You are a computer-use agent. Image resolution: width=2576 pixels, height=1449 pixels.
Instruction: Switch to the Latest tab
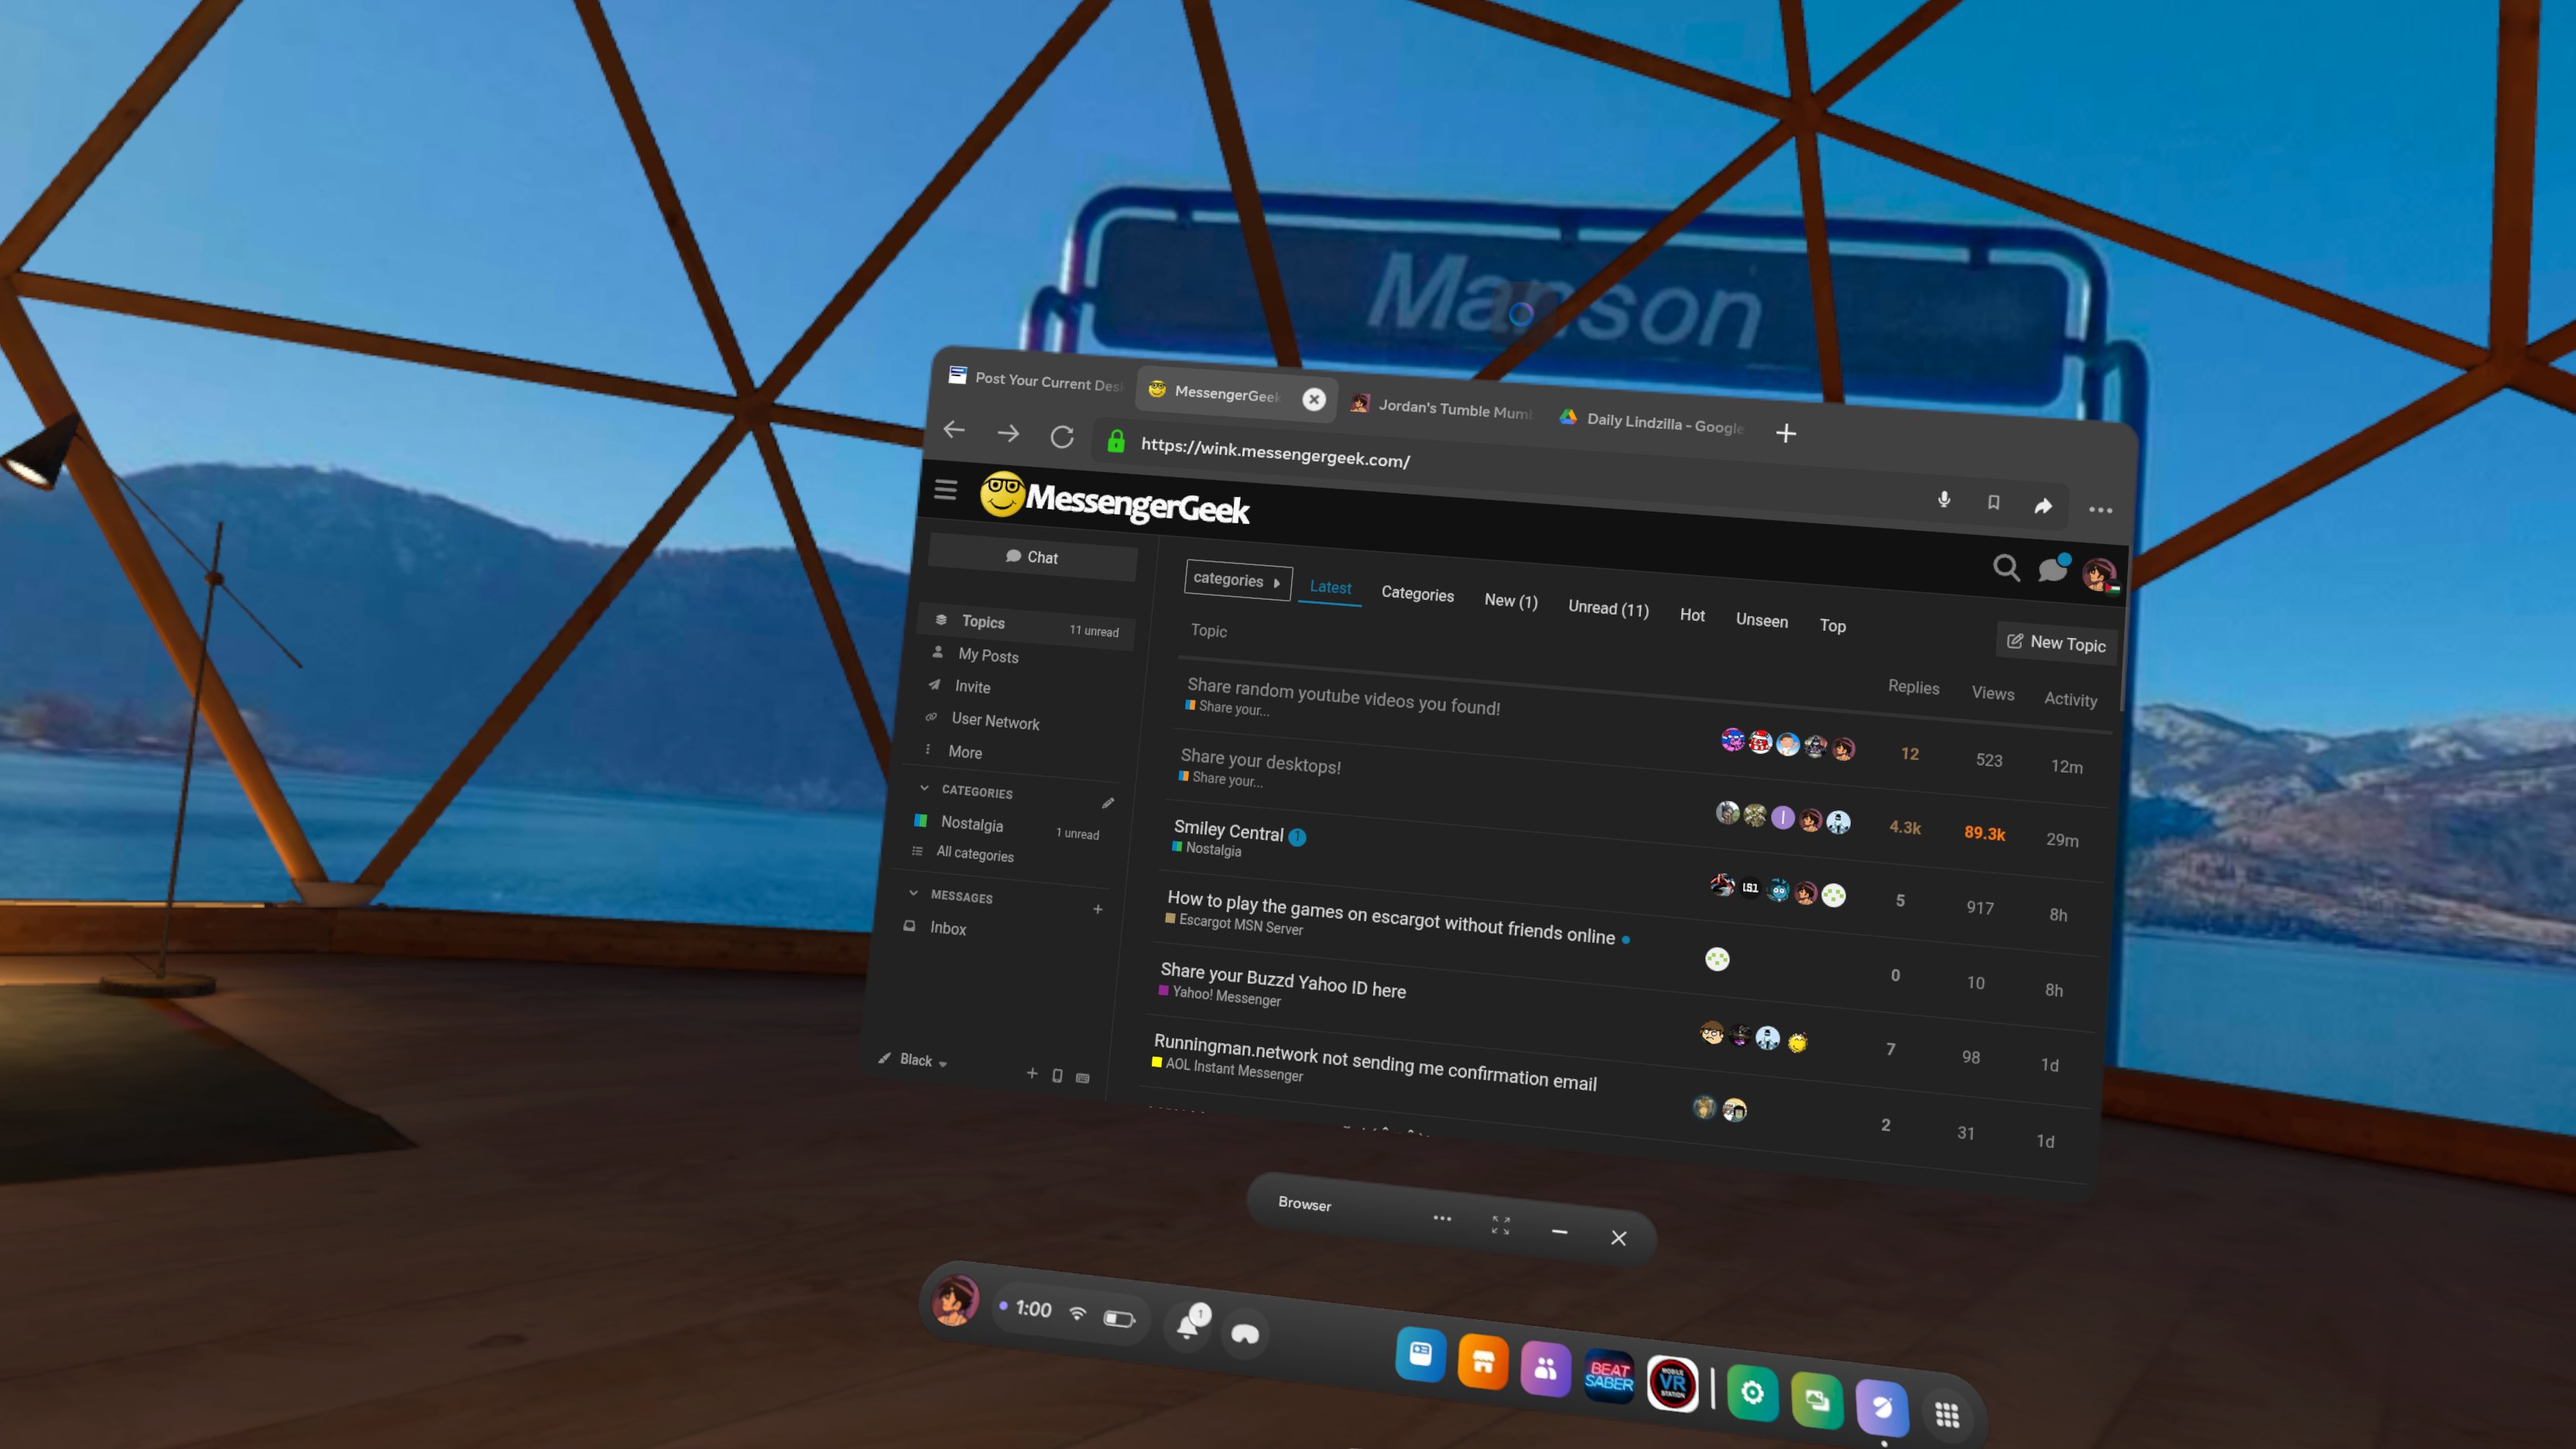click(1330, 588)
